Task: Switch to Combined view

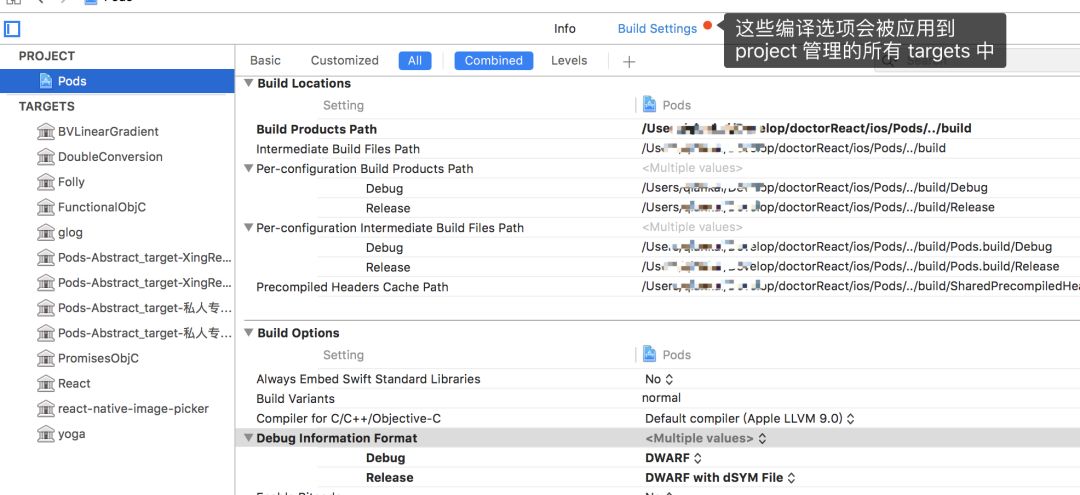Action: point(493,61)
